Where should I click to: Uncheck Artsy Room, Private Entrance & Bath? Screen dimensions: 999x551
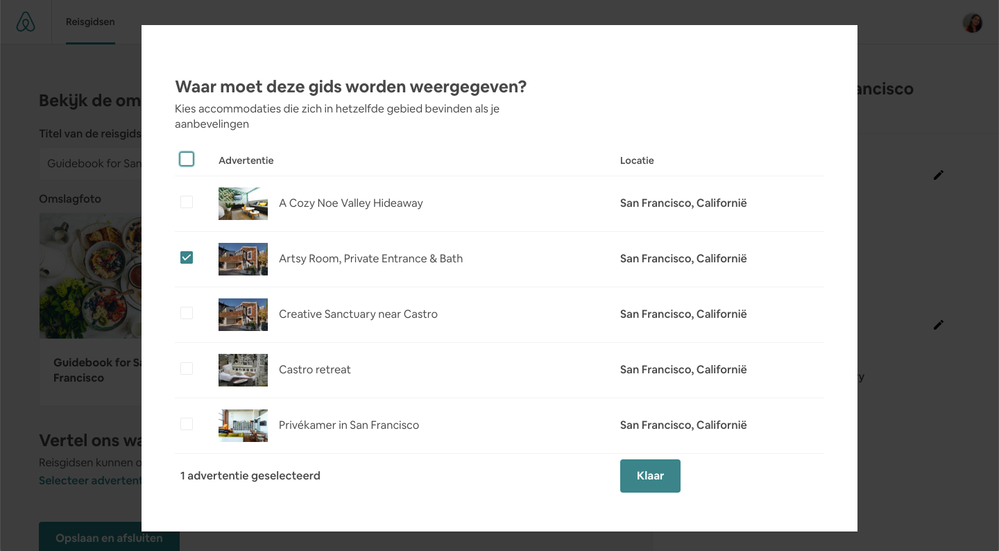point(186,258)
